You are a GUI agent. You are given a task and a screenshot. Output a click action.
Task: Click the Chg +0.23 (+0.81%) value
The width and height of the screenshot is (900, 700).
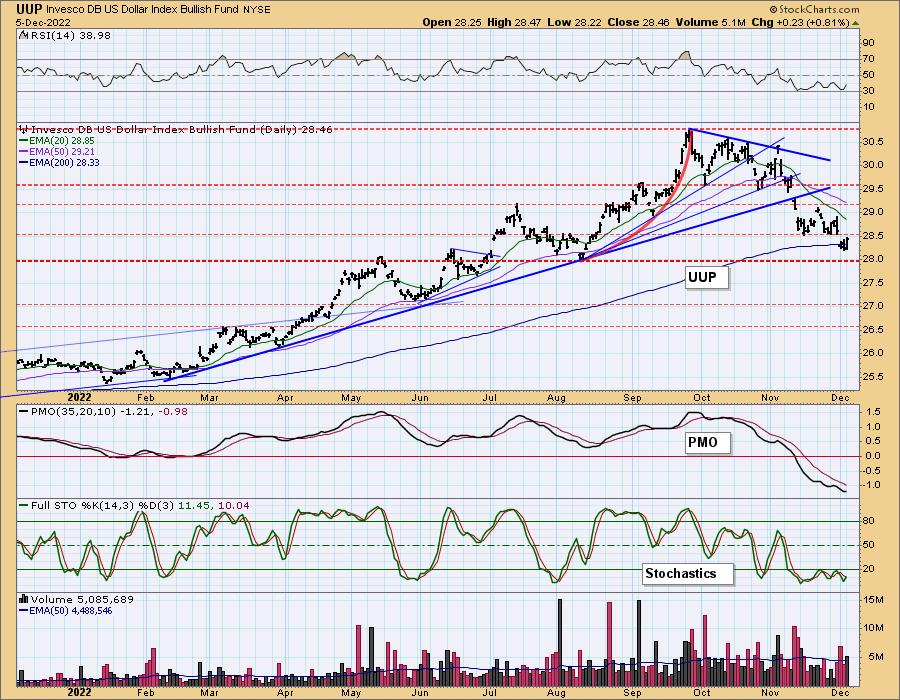point(801,22)
